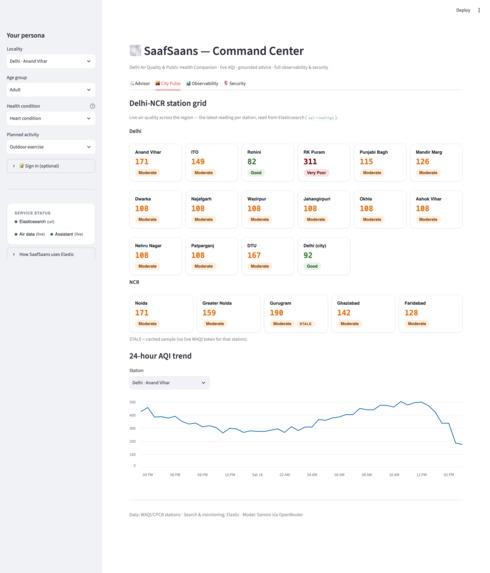The height and width of the screenshot is (573, 490).
Task: Click the Elasticsearch service status entry
Action: (34, 221)
